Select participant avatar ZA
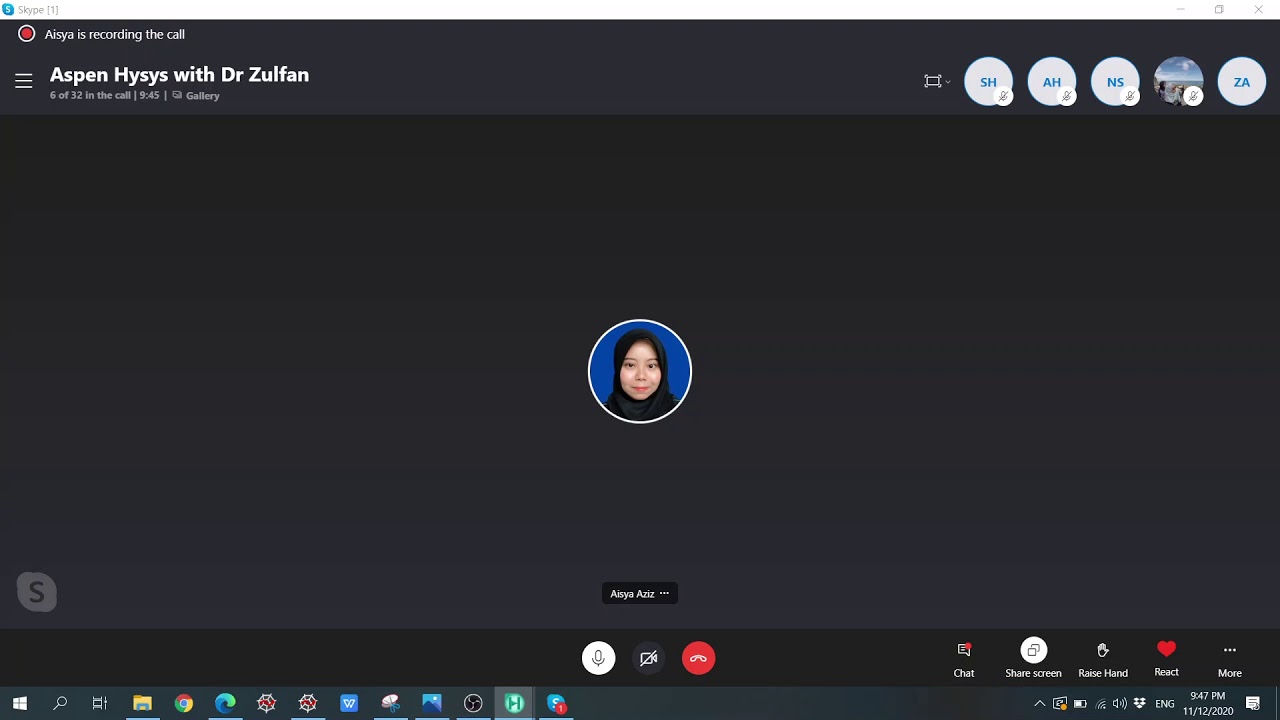Screen dimensions: 1280x720 coord(1242,82)
